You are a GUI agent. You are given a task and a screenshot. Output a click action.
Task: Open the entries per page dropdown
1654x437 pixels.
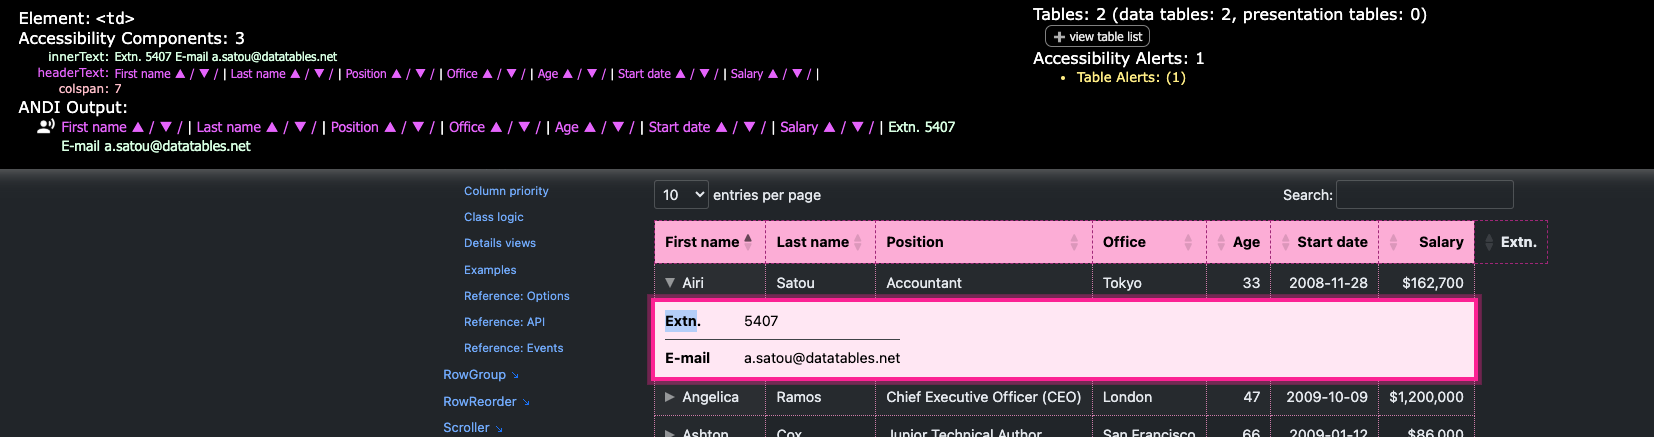tap(682, 195)
